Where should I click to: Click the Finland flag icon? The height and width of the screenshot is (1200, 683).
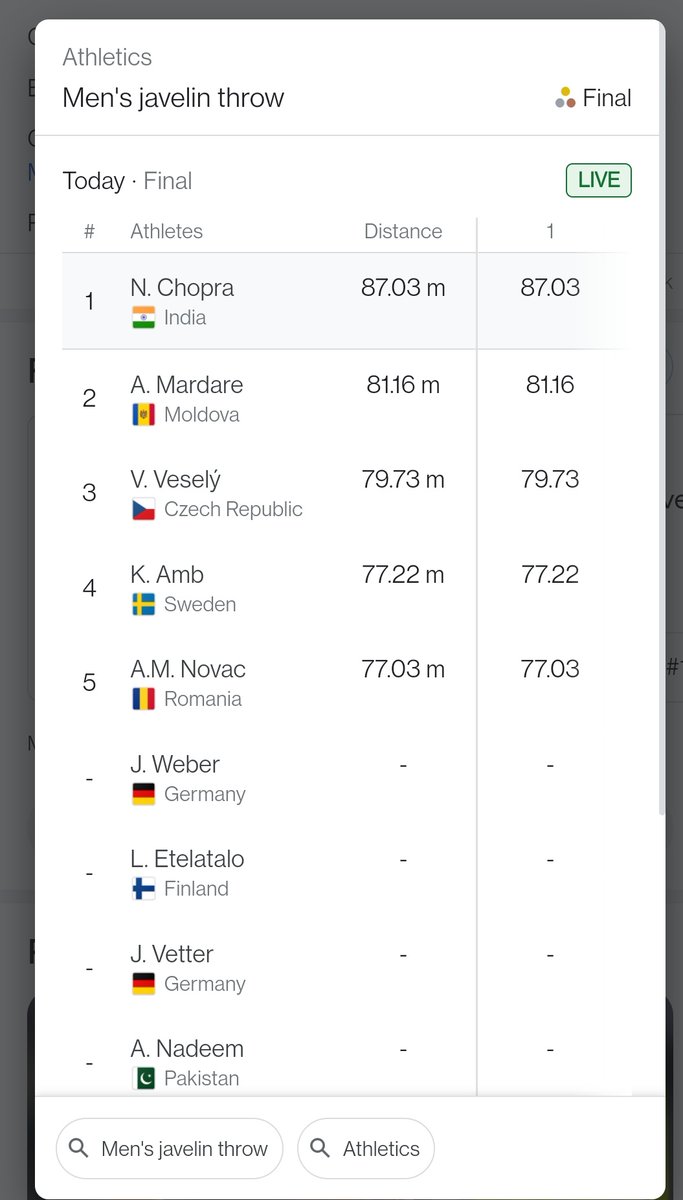pos(143,888)
